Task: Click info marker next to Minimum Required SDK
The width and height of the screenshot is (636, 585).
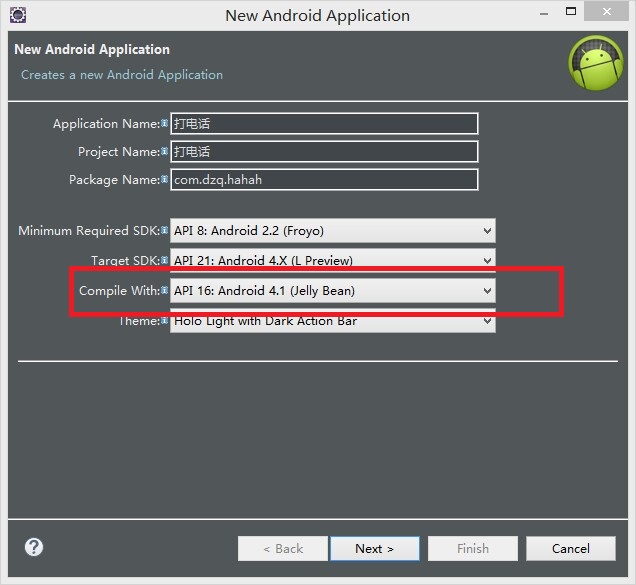Action: point(164,230)
